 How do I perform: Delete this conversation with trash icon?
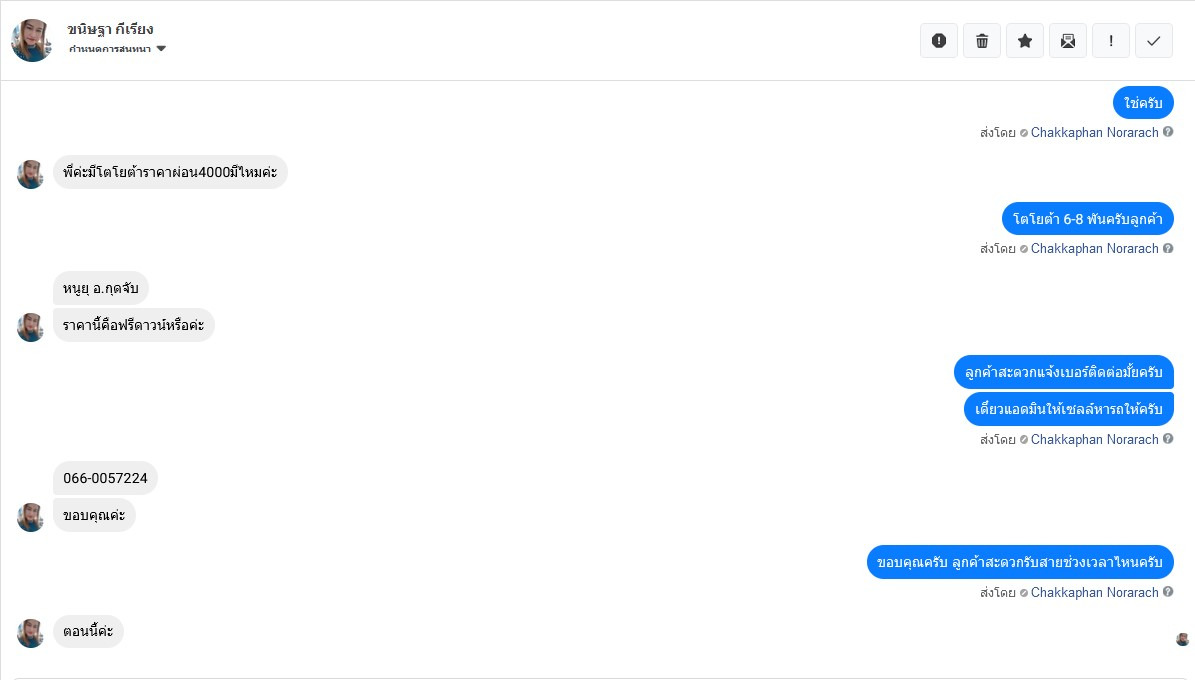(x=981, y=41)
